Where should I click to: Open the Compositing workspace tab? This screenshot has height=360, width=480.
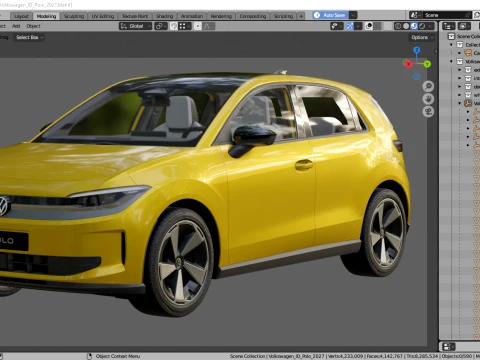click(x=253, y=16)
